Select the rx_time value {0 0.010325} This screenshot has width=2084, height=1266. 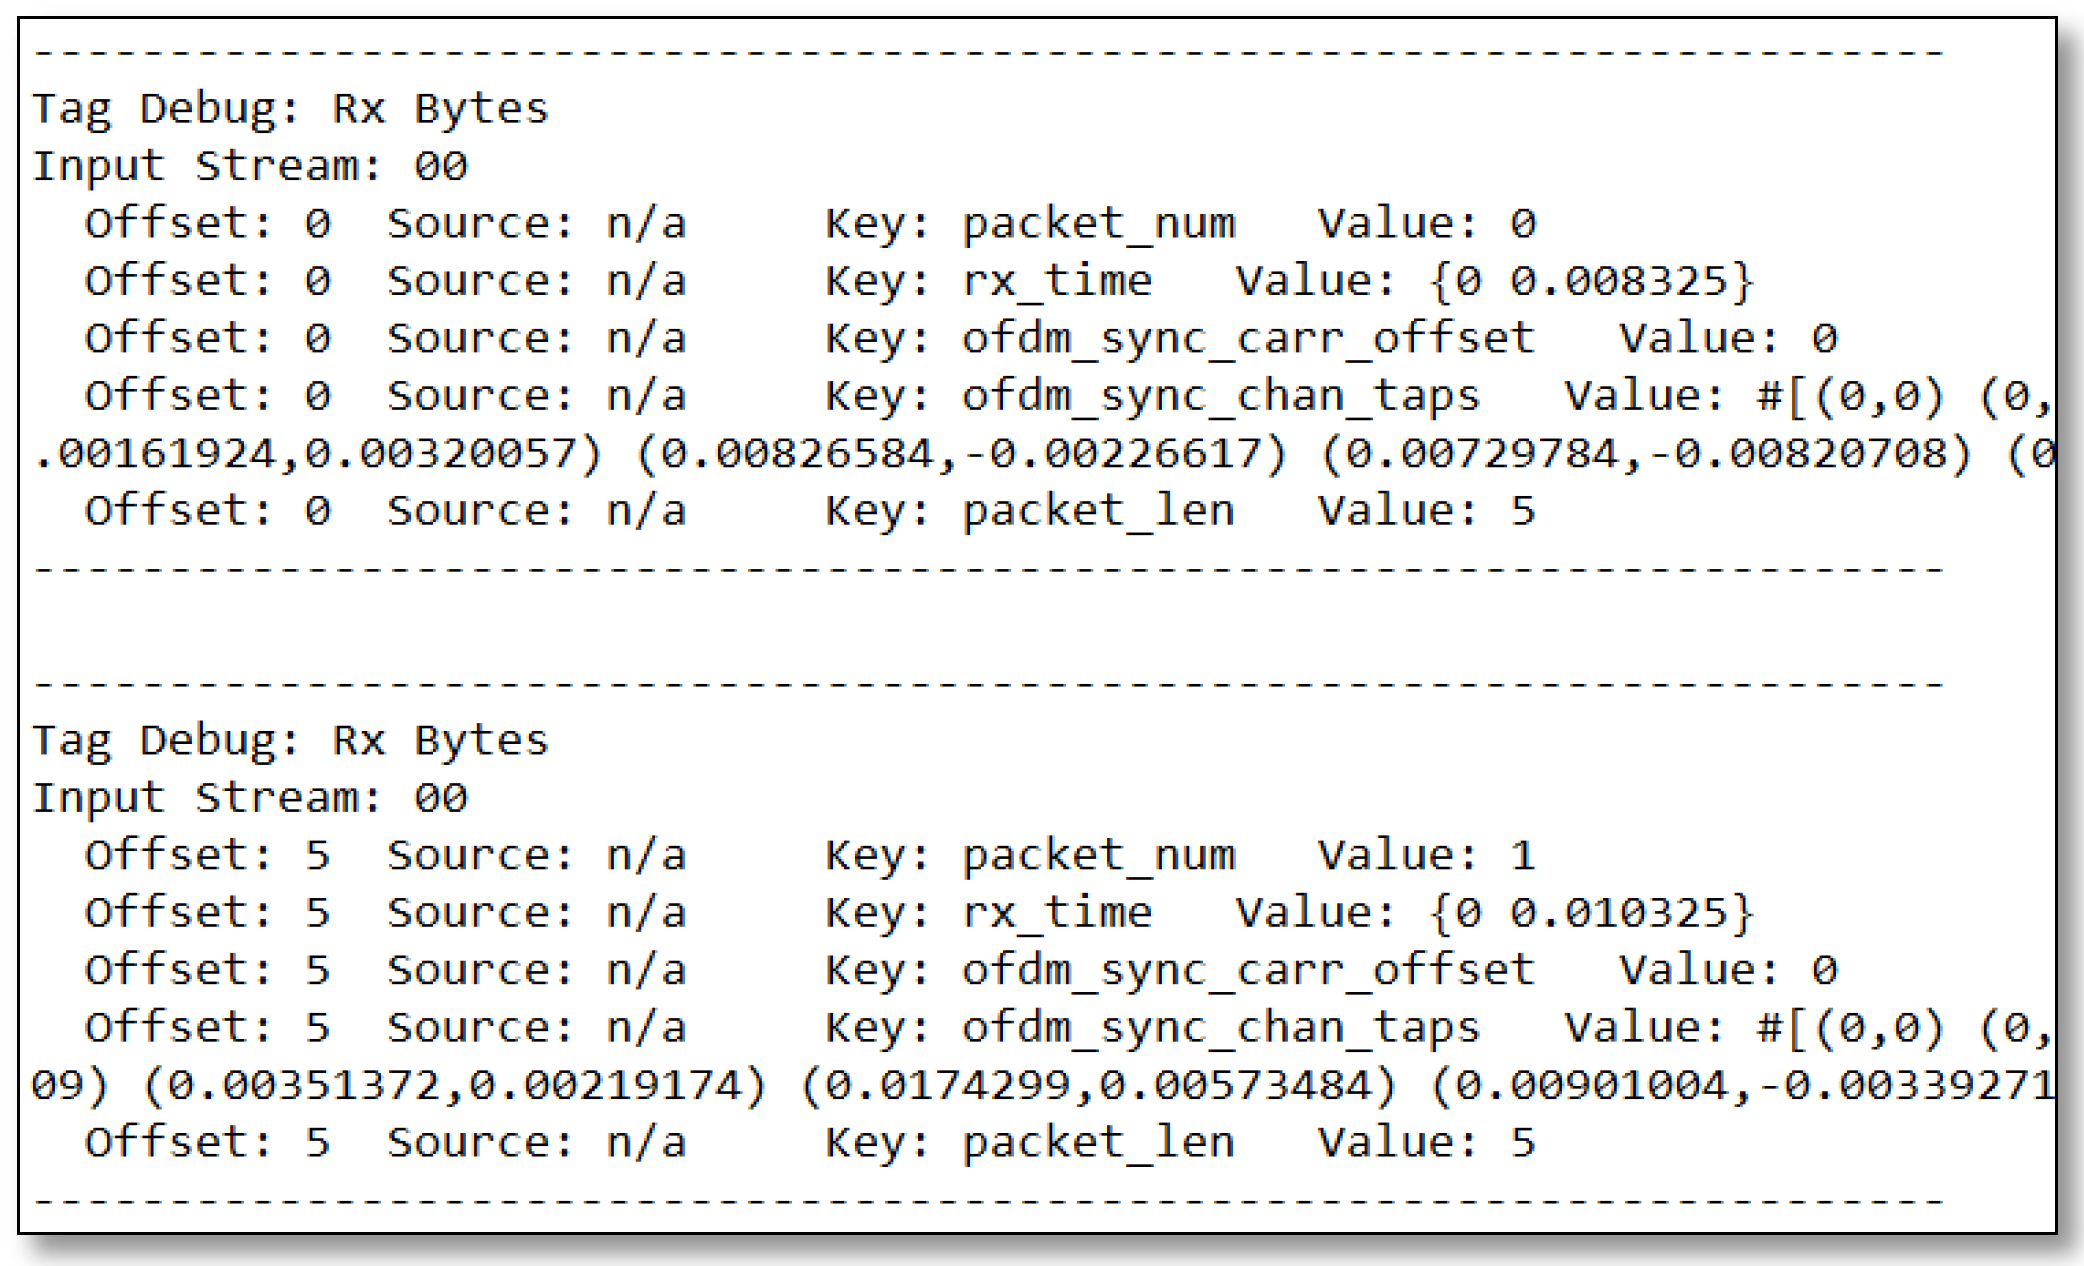(1592, 913)
